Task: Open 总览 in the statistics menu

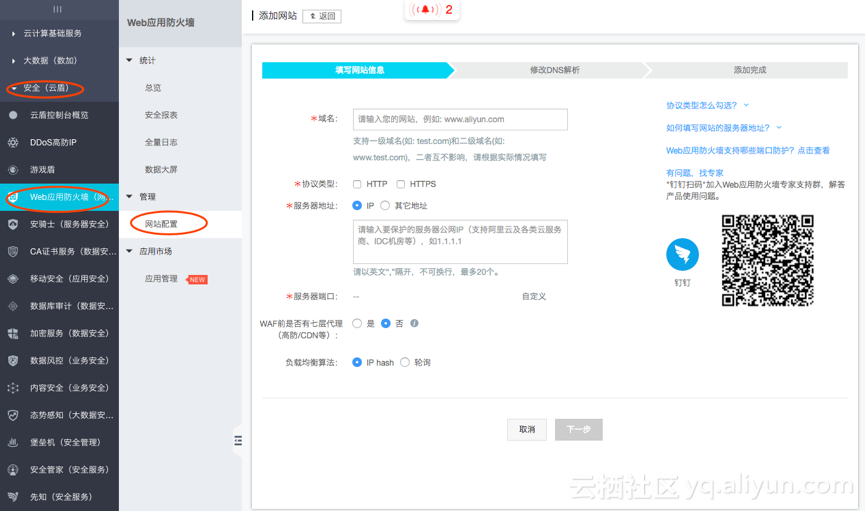Action: point(153,88)
